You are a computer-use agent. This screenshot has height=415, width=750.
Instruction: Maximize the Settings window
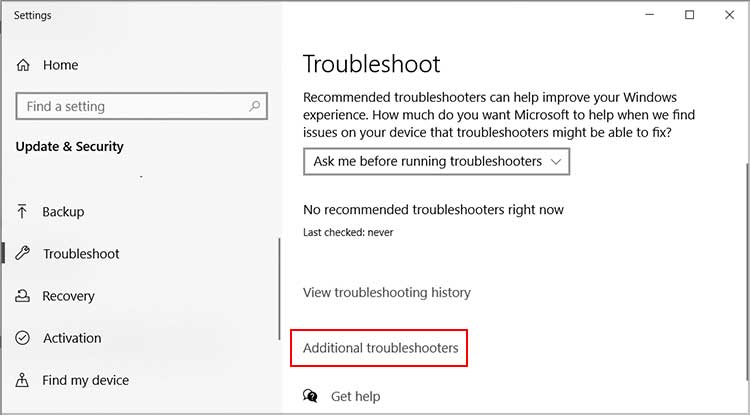pyautogui.click(x=689, y=15)
